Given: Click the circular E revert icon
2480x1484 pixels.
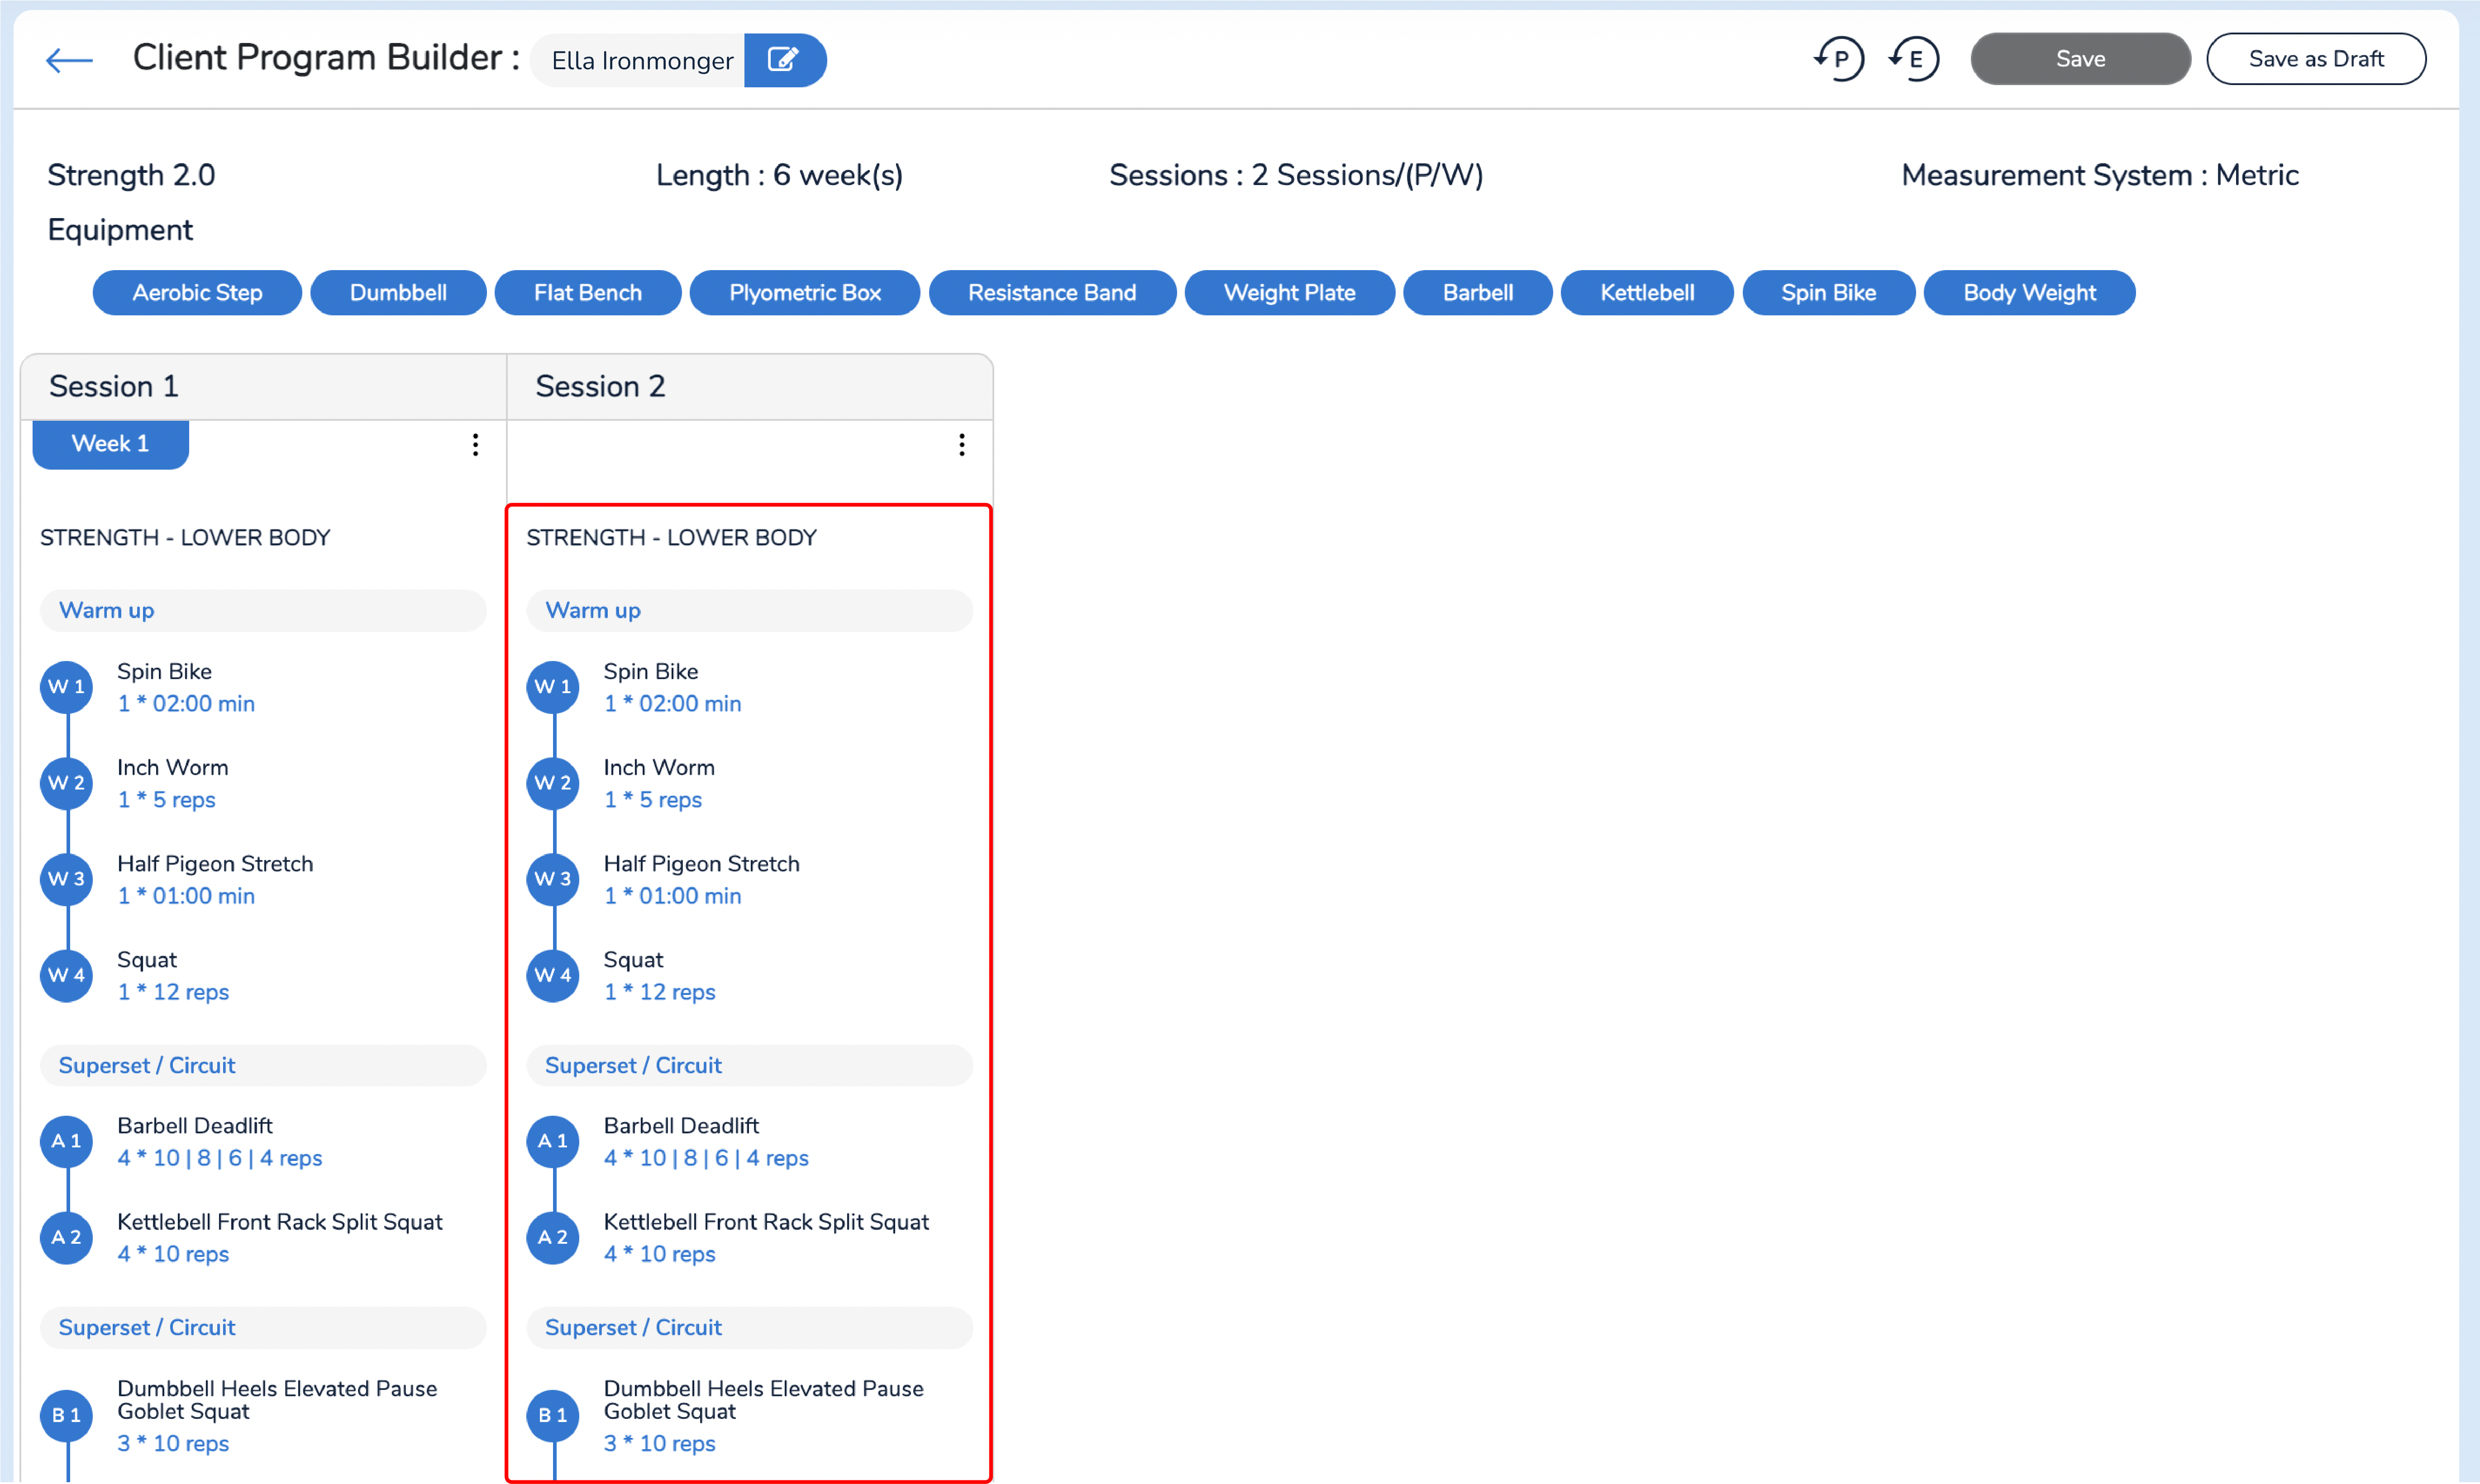Looking at the screenshot, I should point(1914,59).
